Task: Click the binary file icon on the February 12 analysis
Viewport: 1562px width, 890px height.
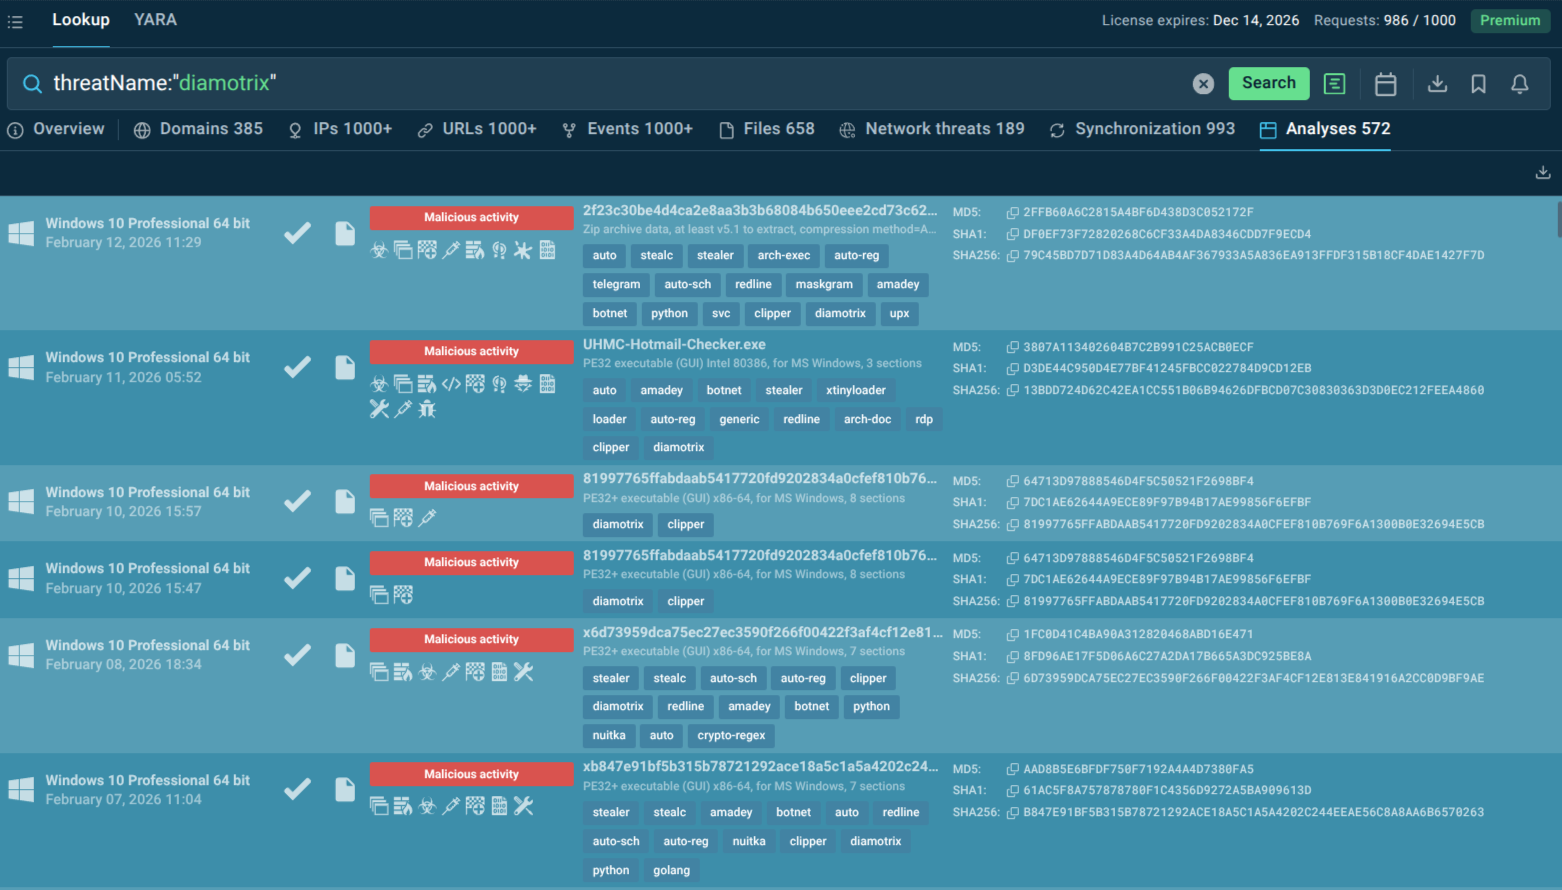Action: [x=546, y=251]
